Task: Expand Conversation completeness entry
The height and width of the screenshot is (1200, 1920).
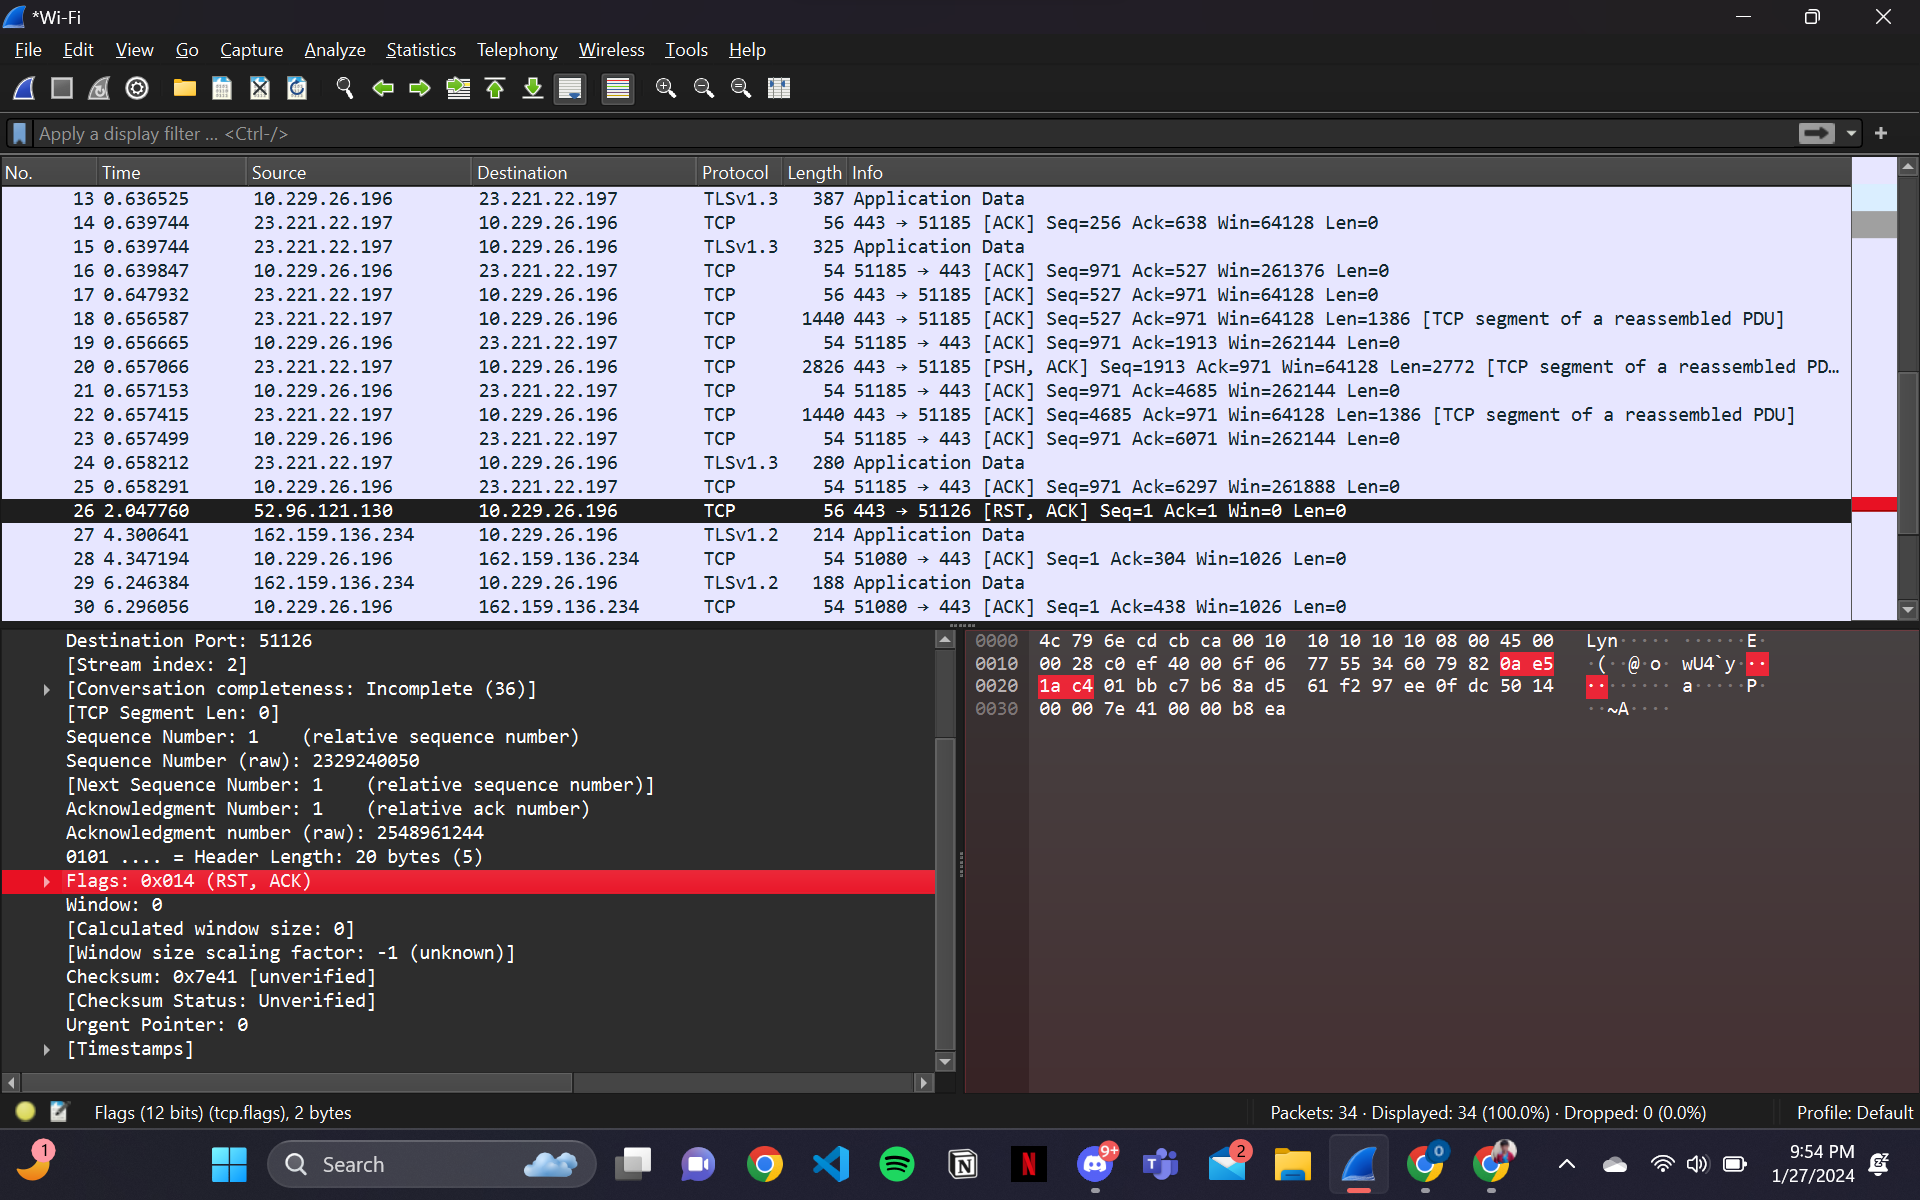Action: click(x=46, y=689)
